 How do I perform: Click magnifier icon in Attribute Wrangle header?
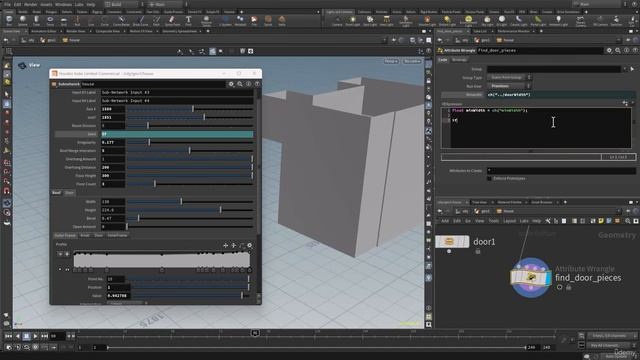click(x=618, y=51)
